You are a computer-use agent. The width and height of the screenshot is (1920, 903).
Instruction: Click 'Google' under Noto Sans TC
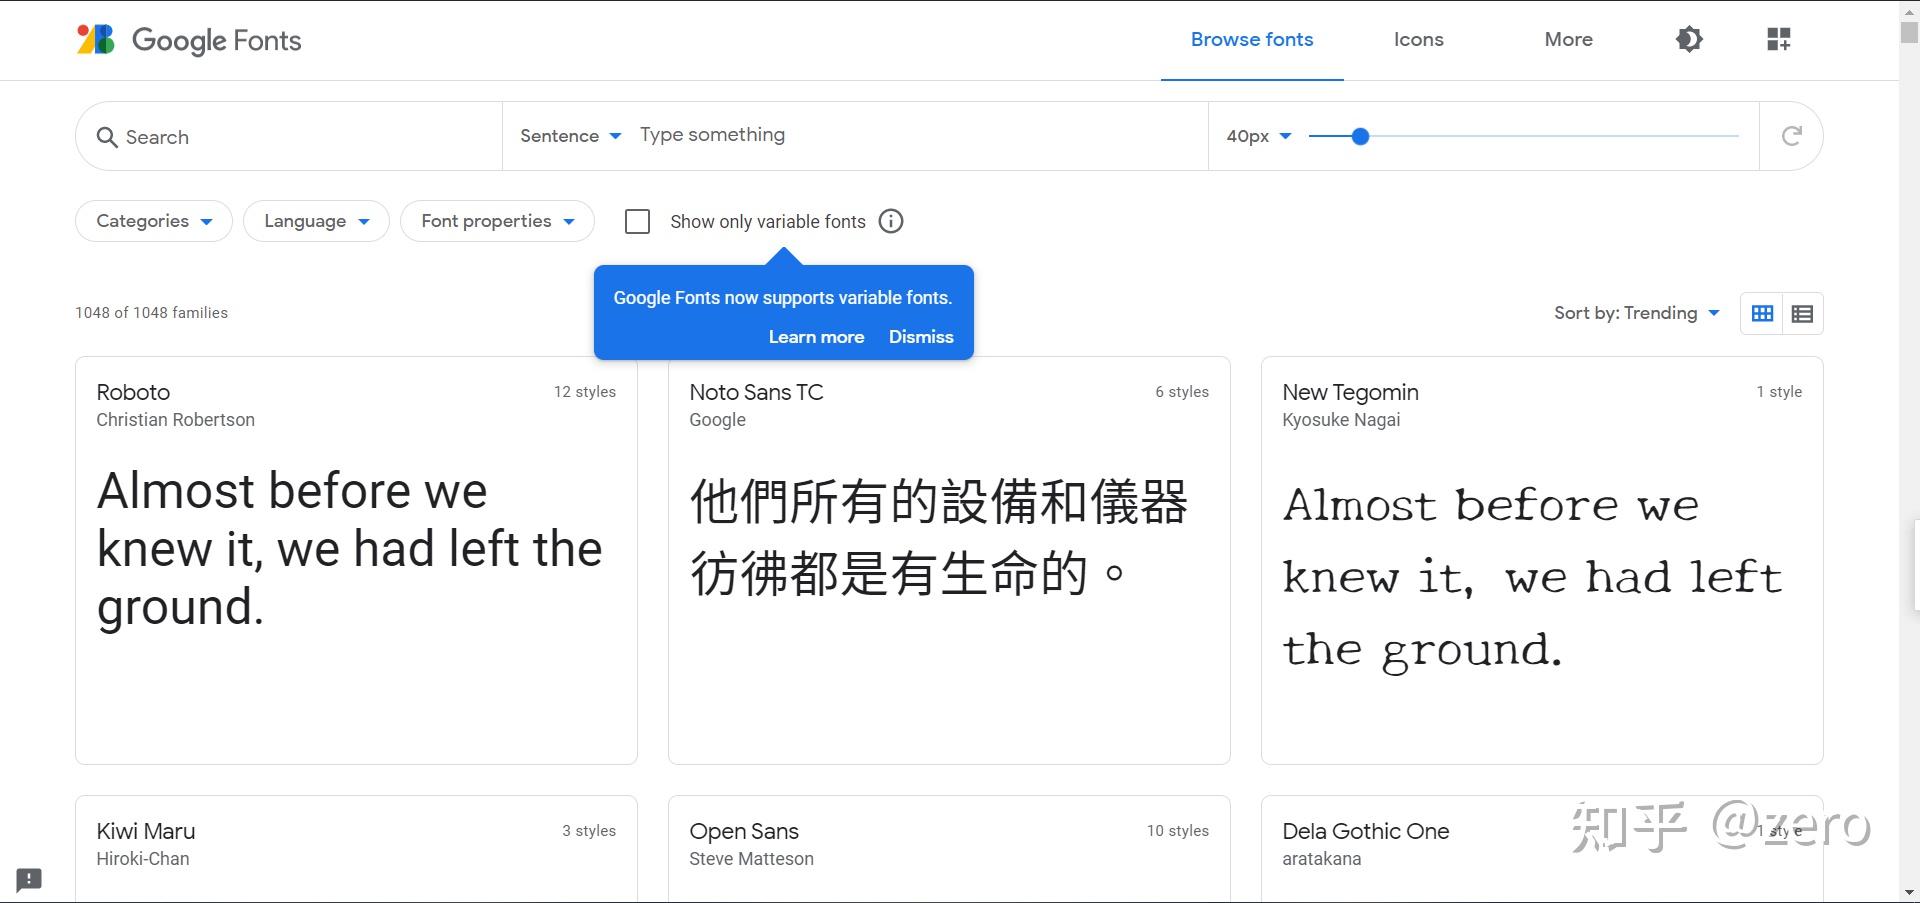click(x=717, y=420)
